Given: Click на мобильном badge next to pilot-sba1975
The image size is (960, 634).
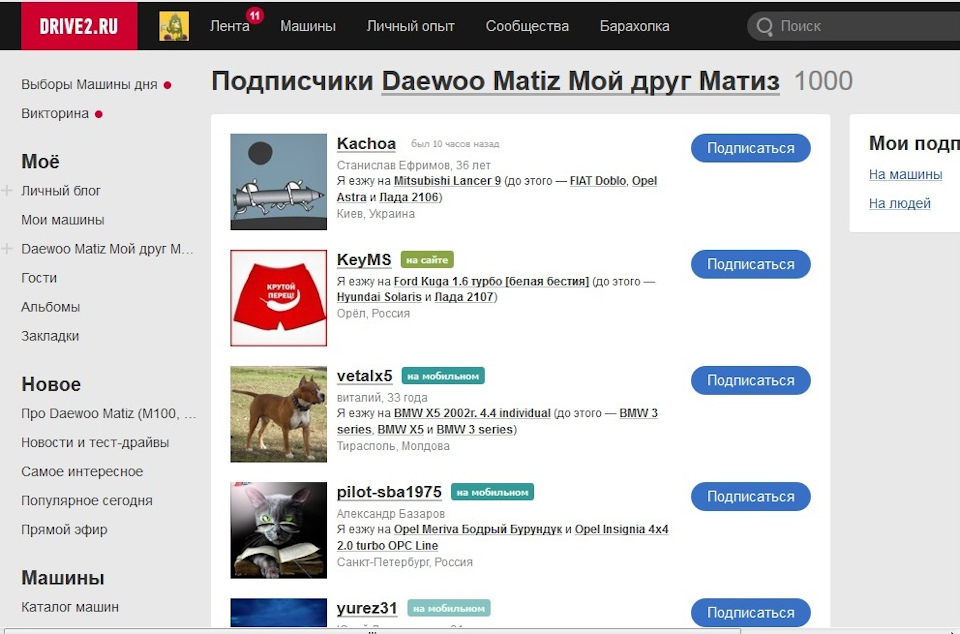Looking at the screenshot, I should tap(492, 492).
